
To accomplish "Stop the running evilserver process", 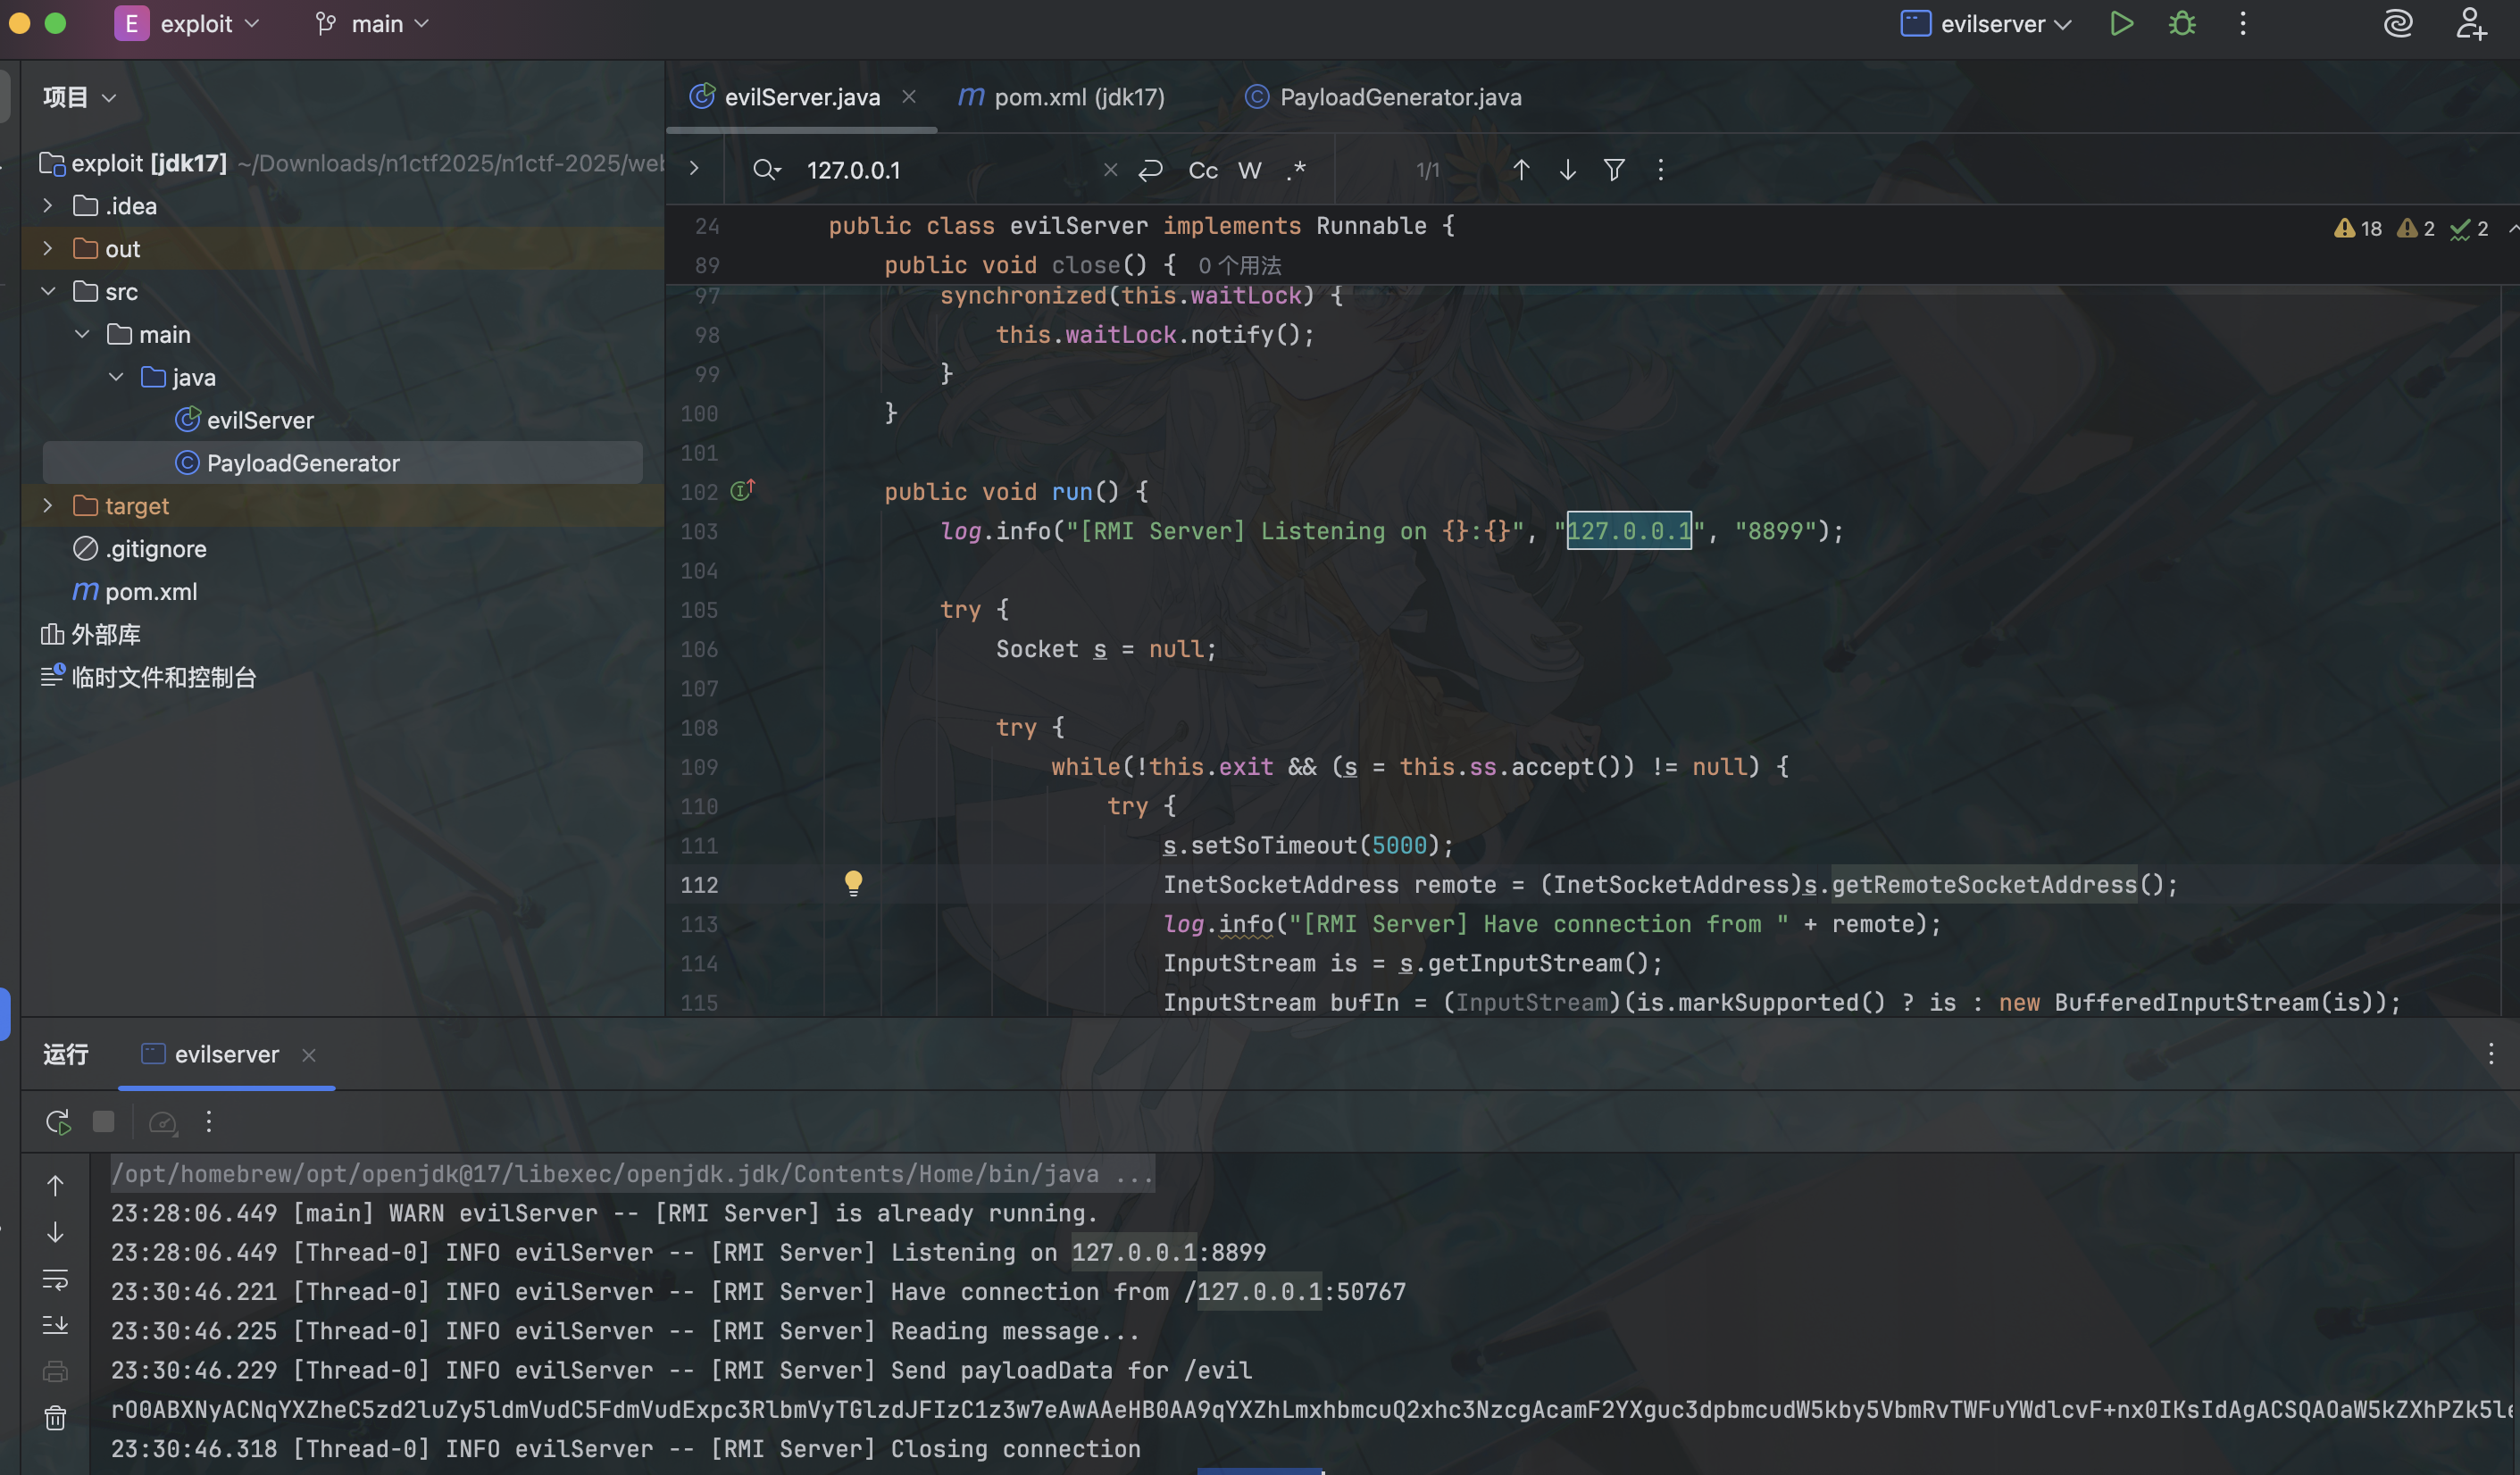I will (x=103, y=1122).
